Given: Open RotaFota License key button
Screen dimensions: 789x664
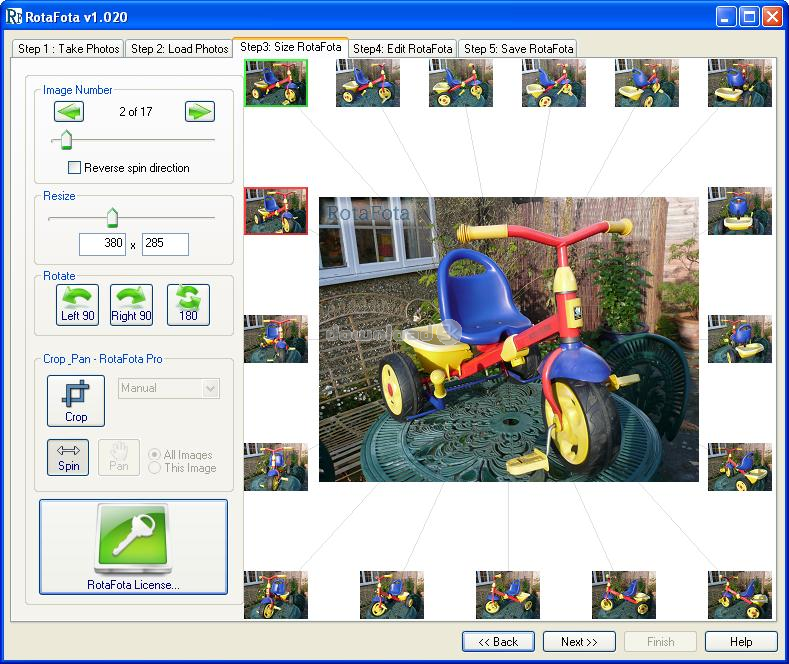Looking at the screenshot, I should (x=133, y=547).
